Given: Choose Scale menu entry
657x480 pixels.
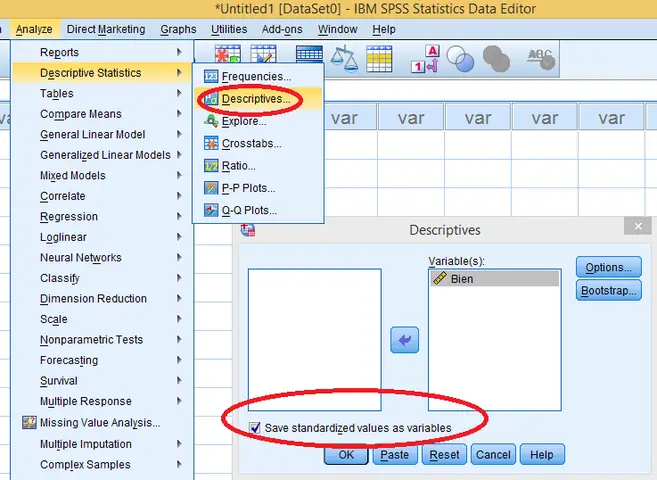Looking at the screenshot, I should [x=102, y=319].
